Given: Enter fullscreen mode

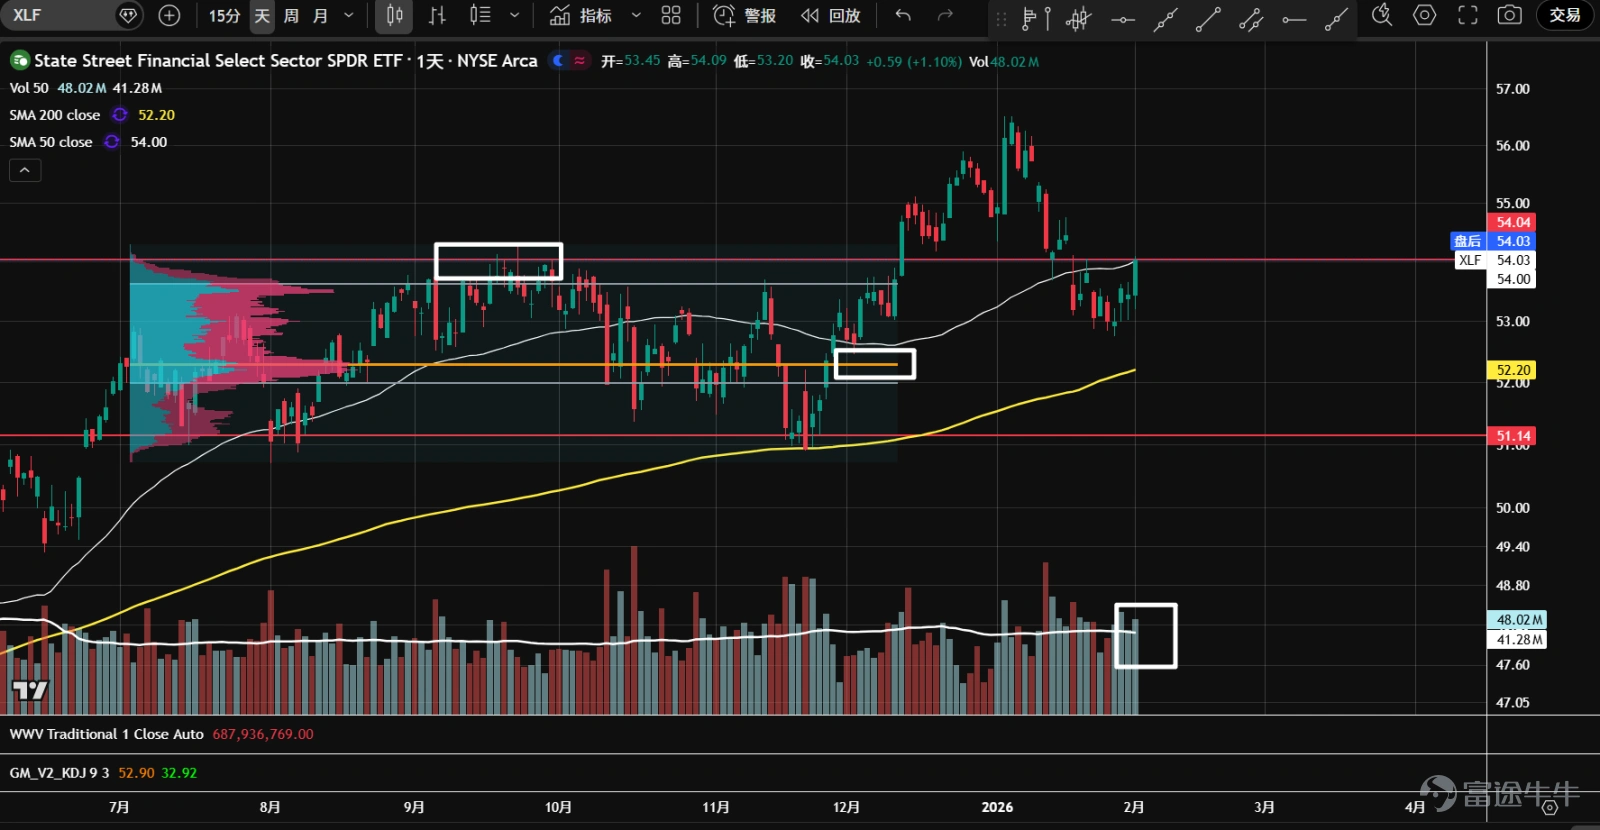Looking at the screenshot, I should 1467,15.
